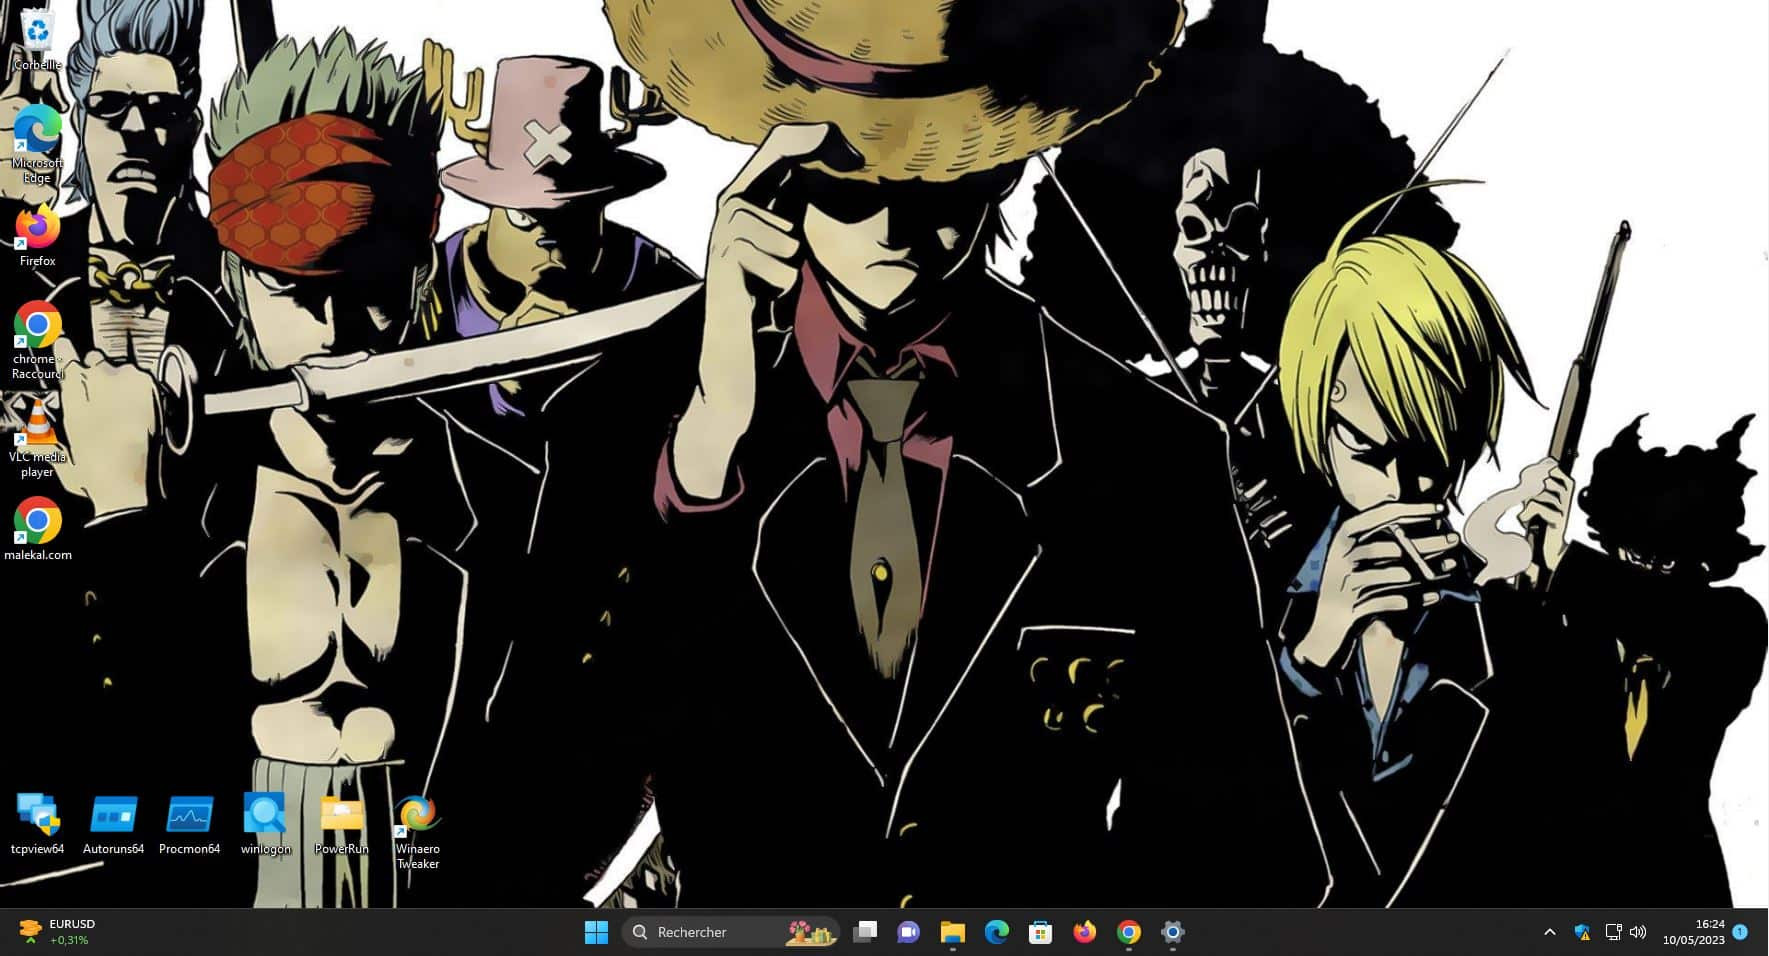Open the Chat taskbar icon

click(908, 932)
